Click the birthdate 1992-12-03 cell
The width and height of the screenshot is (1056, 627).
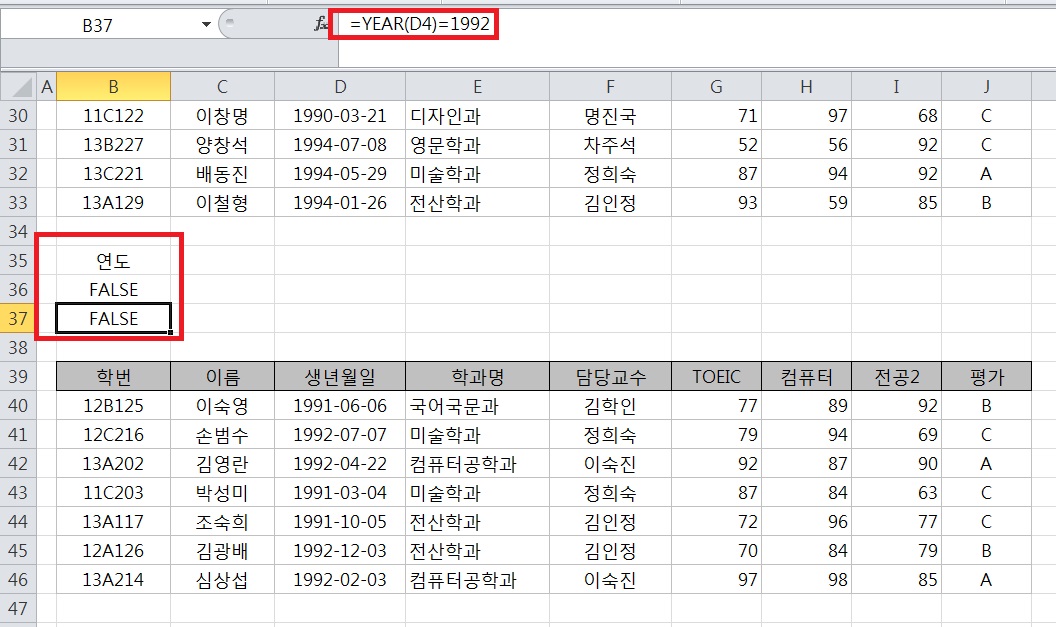pyautogui.click(x=340, y=551)
